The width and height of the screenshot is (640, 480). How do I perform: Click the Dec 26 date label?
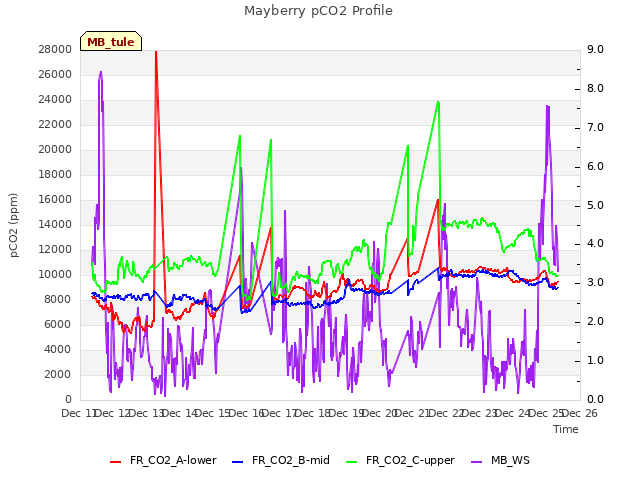click(x=579, y=413)
